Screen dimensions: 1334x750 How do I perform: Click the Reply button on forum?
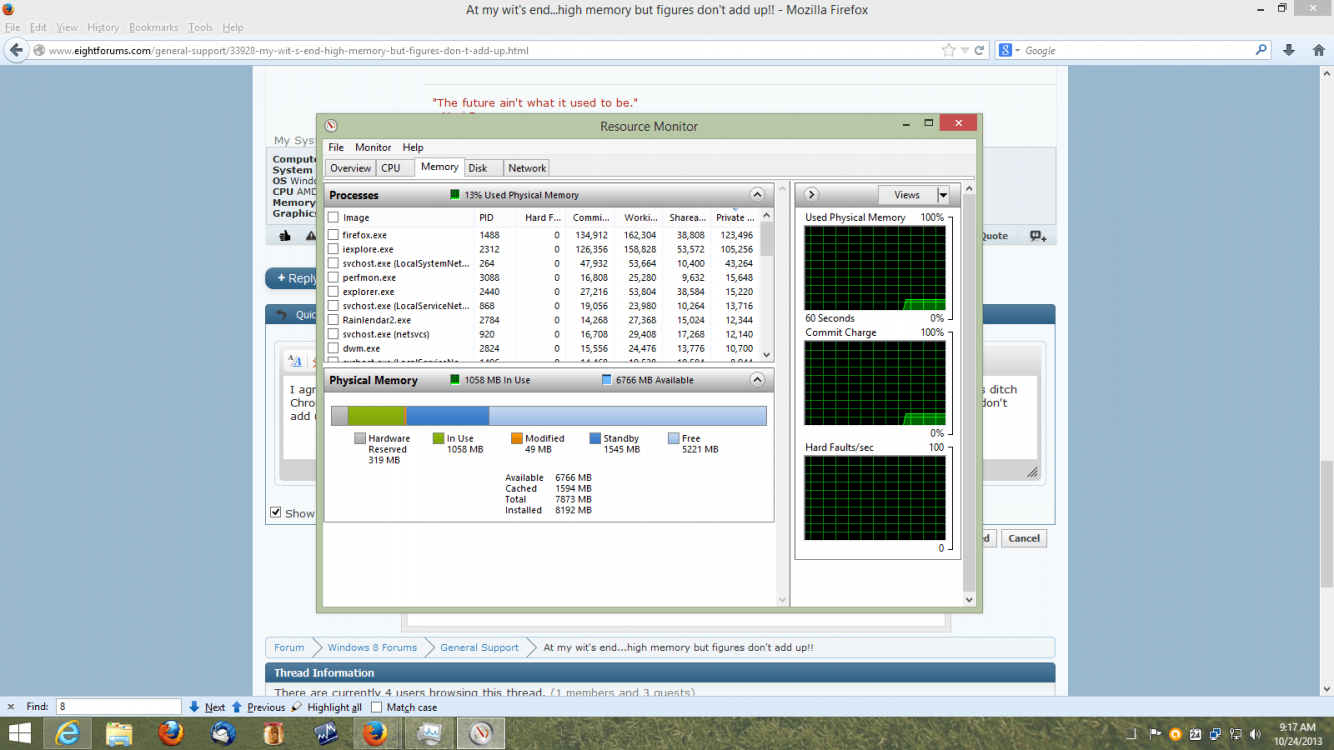293,278
